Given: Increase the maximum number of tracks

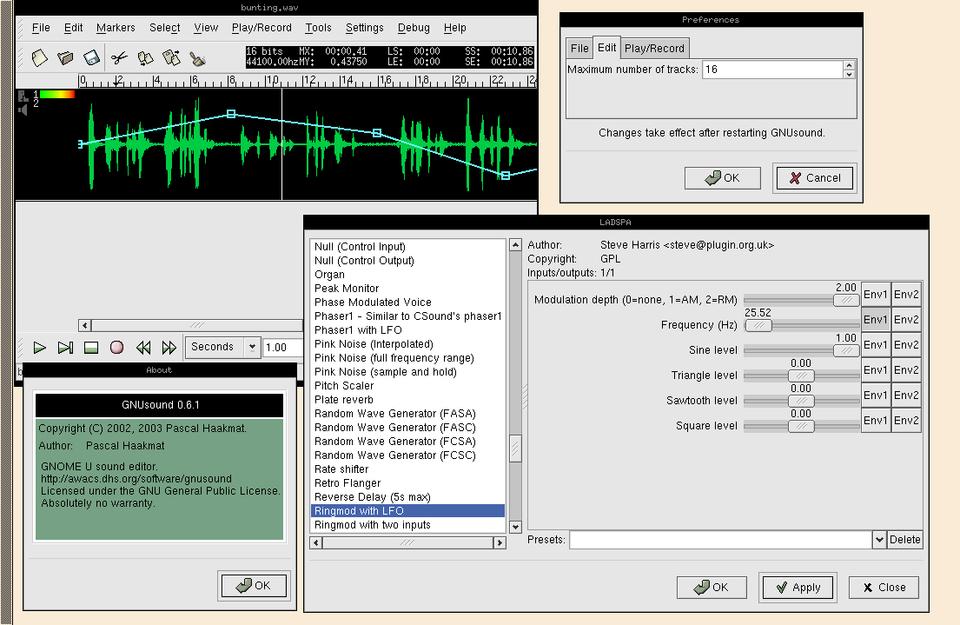Looking at the screenshot, I should point(849,65).
